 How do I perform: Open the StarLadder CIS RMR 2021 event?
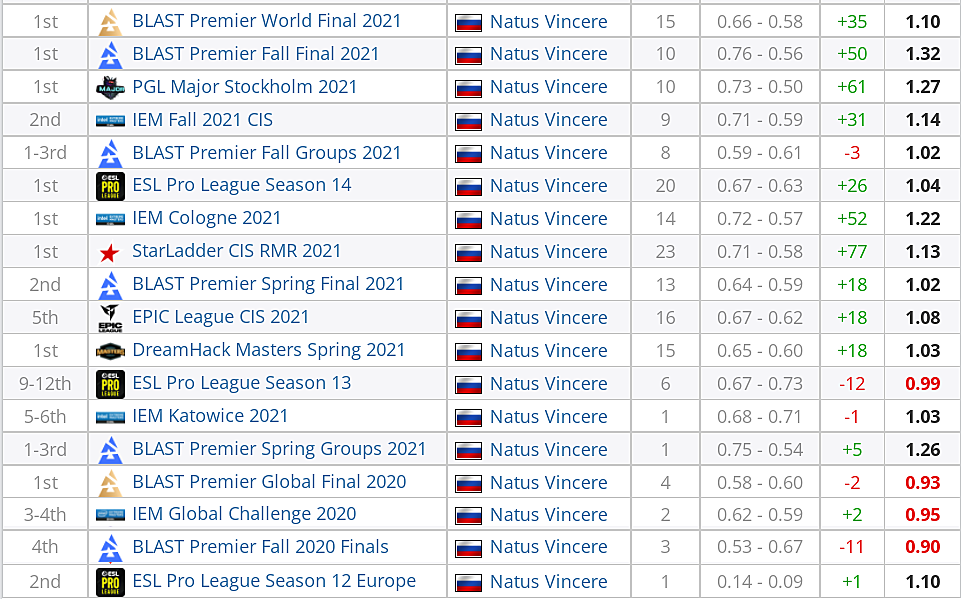(x=236, y=251)
